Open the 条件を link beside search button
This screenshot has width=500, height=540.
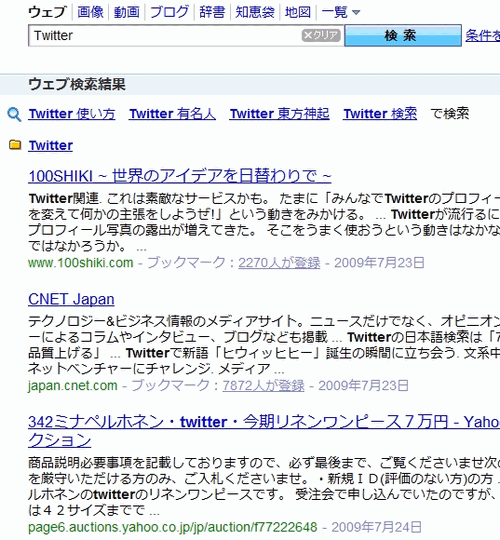pos(482,35)
